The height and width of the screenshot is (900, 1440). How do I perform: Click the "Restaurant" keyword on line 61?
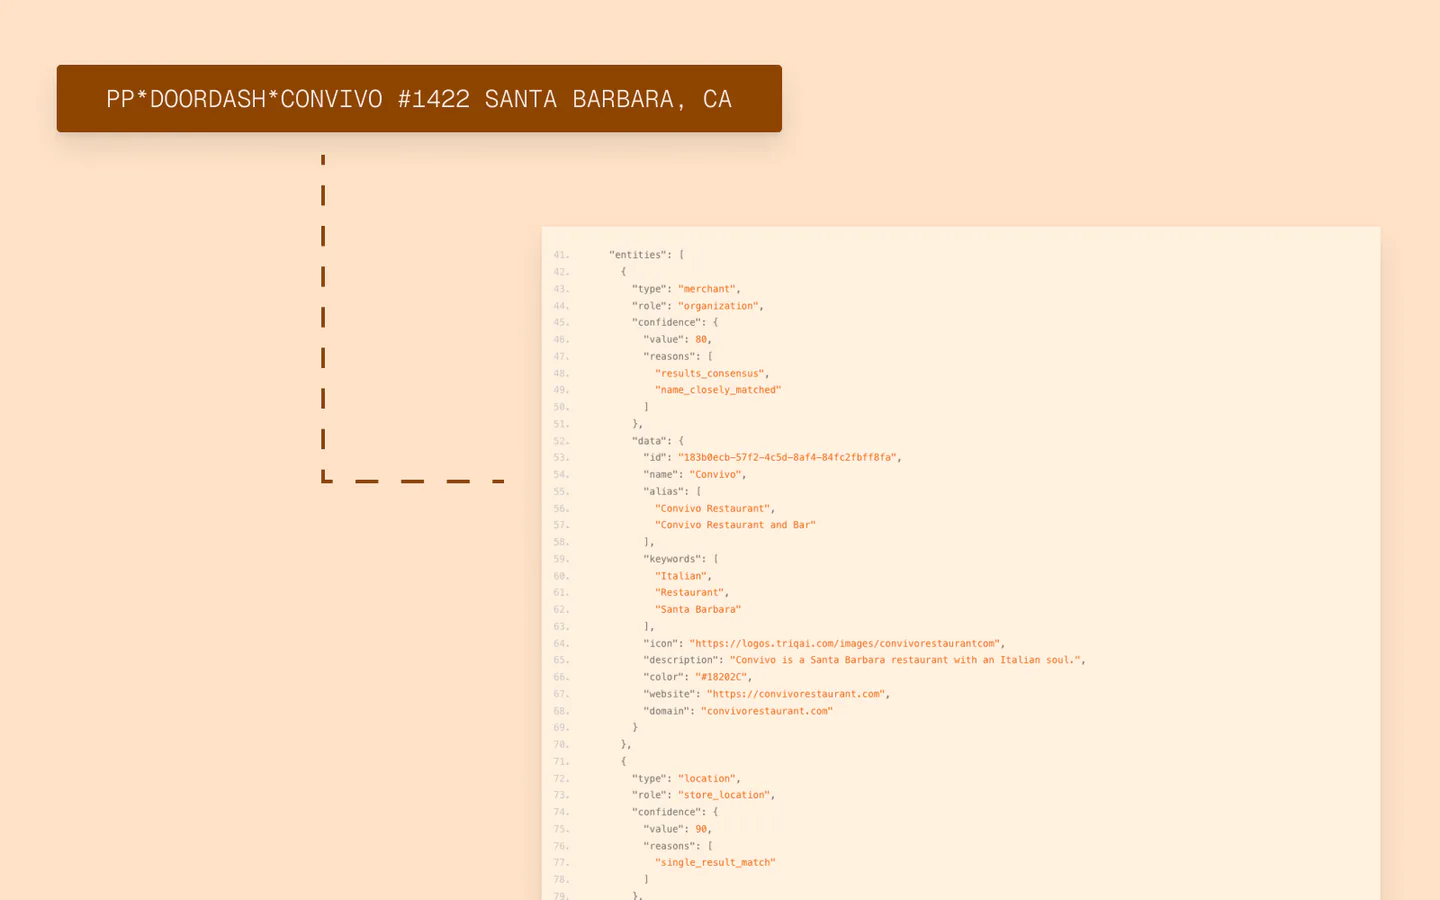(x=690, y=593)
